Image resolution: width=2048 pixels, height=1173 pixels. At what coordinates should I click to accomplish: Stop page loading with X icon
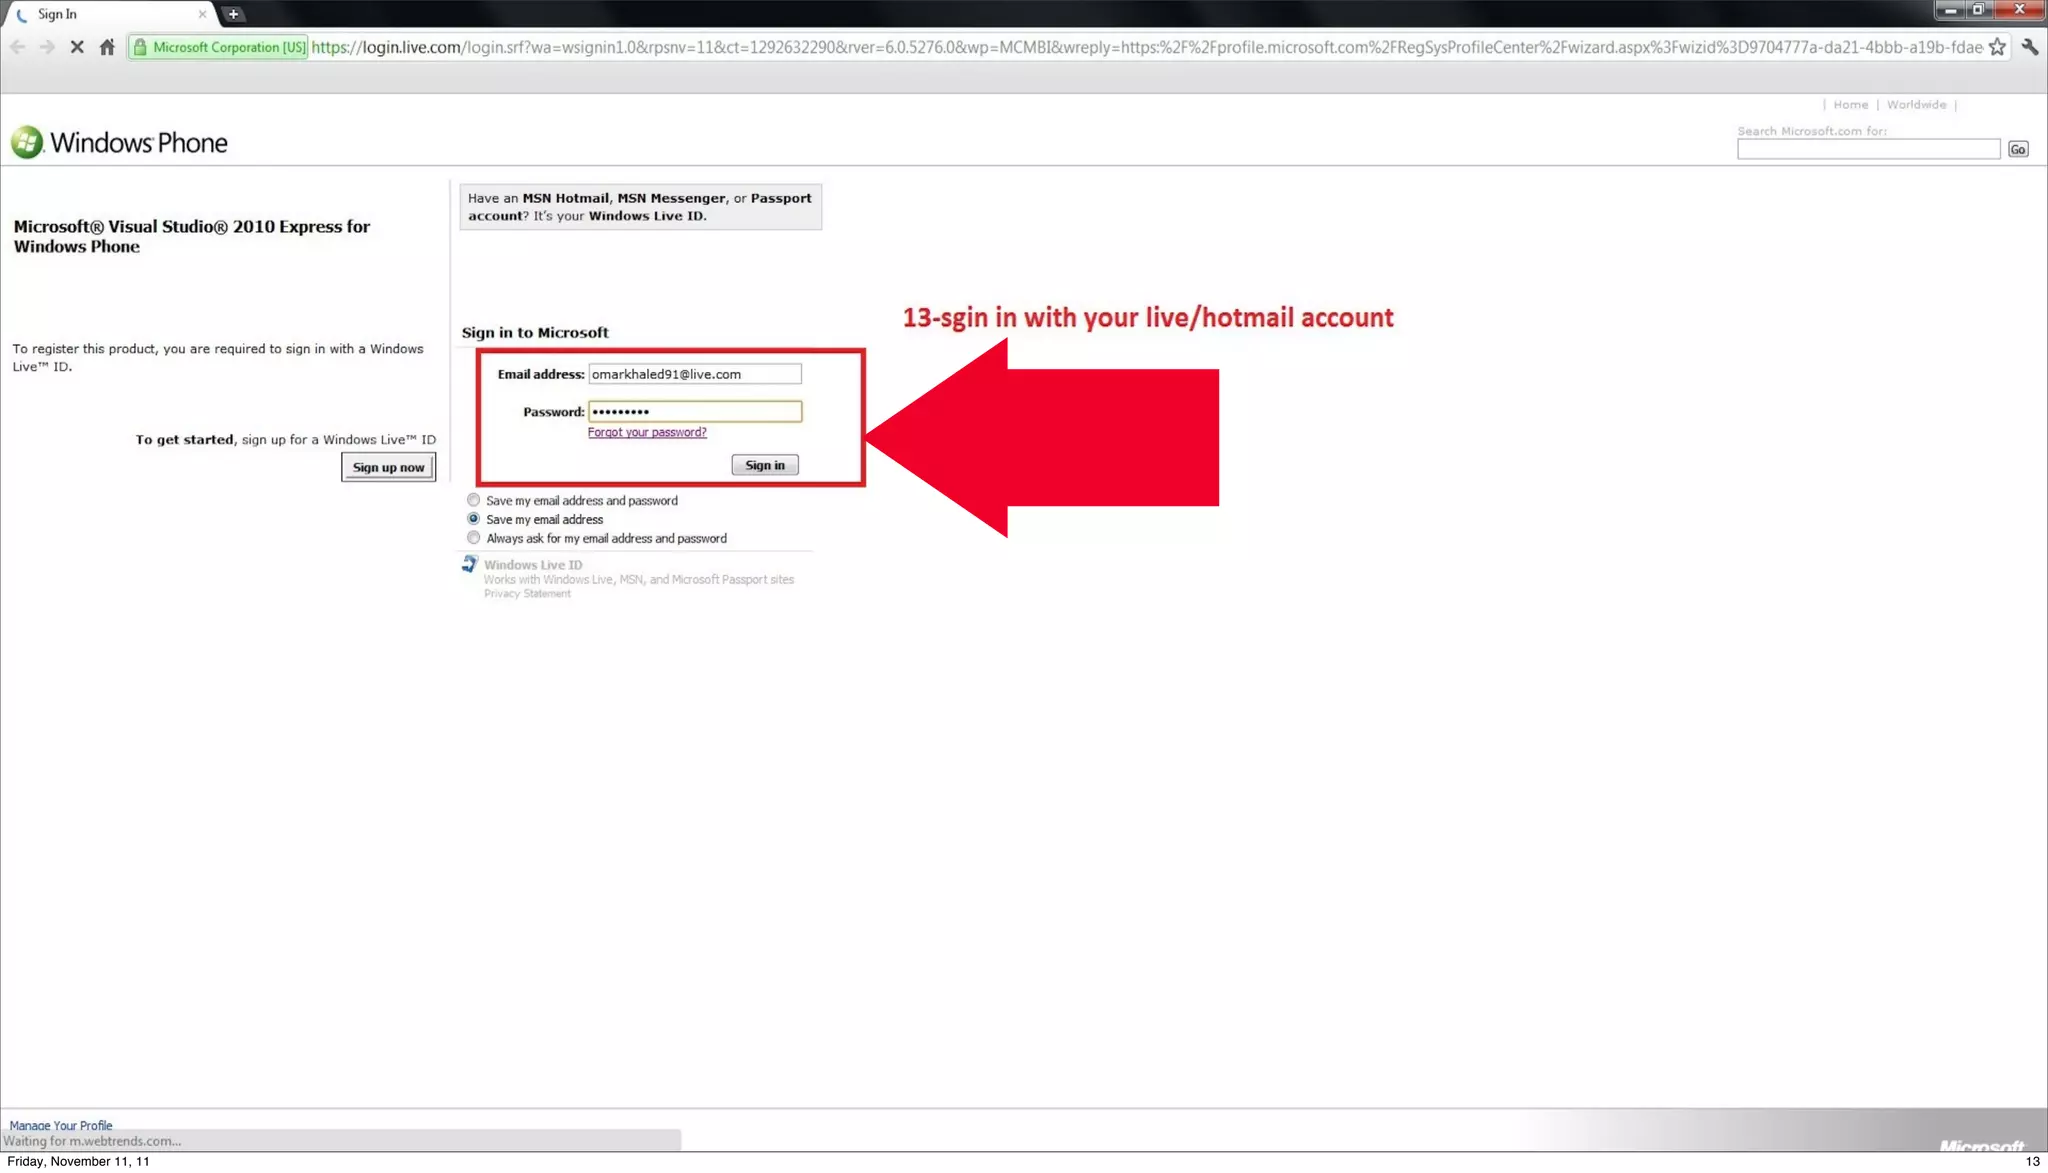click(77, 47)
